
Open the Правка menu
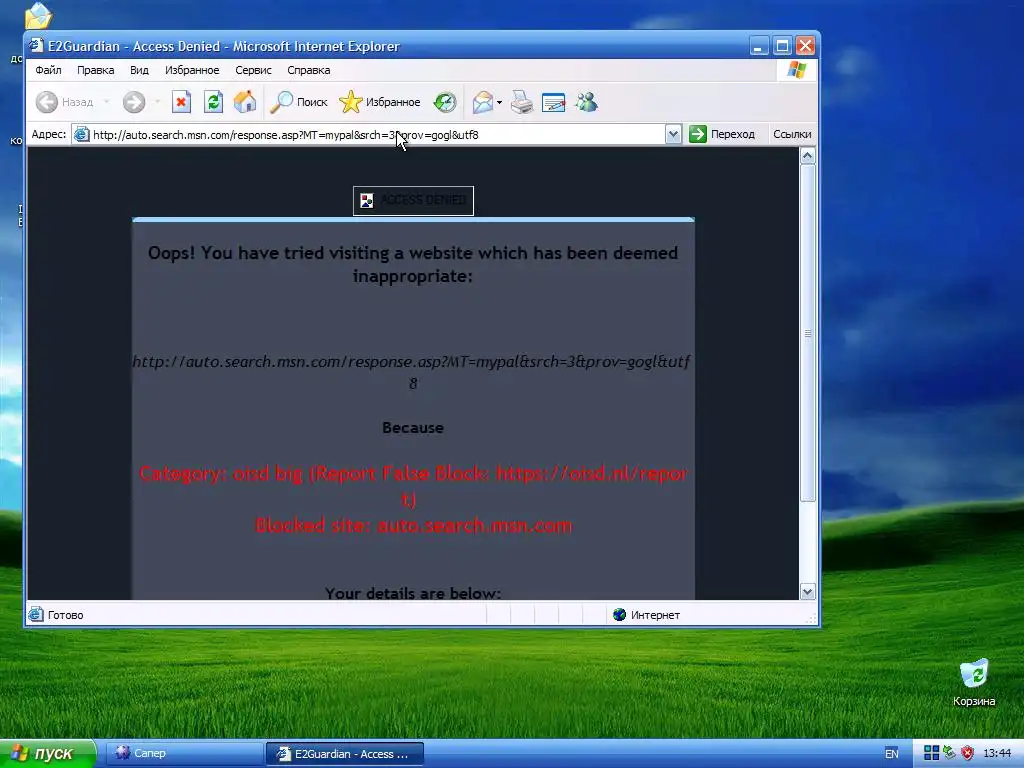[95, 70]
